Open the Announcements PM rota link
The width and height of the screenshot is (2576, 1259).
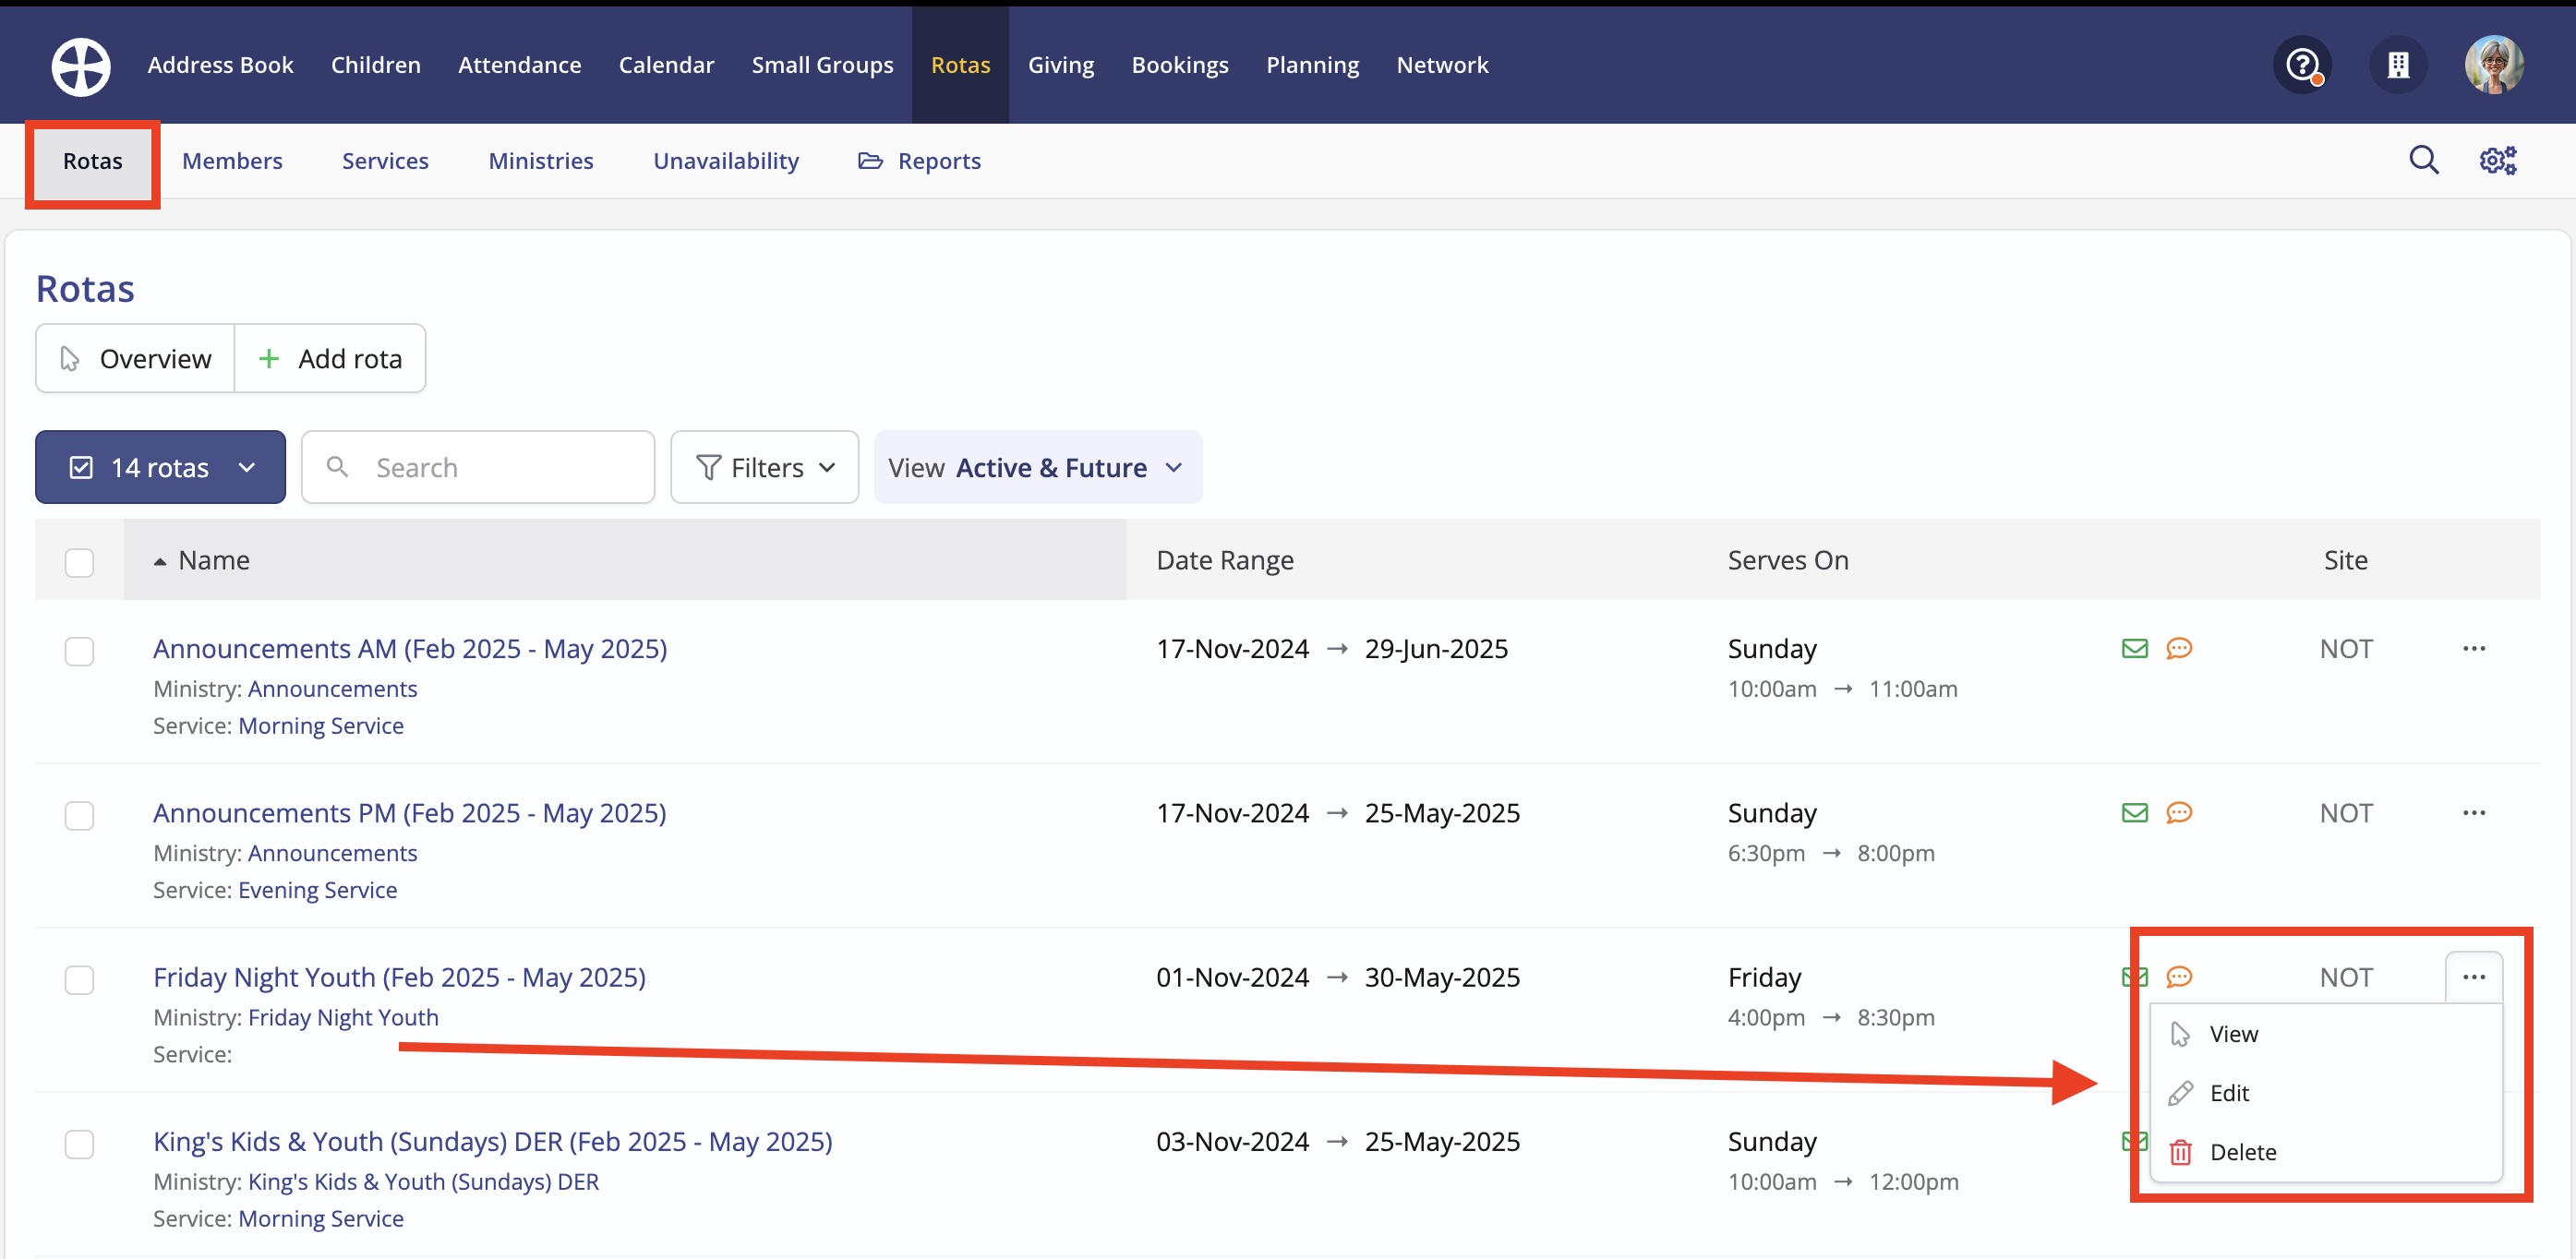409,813
